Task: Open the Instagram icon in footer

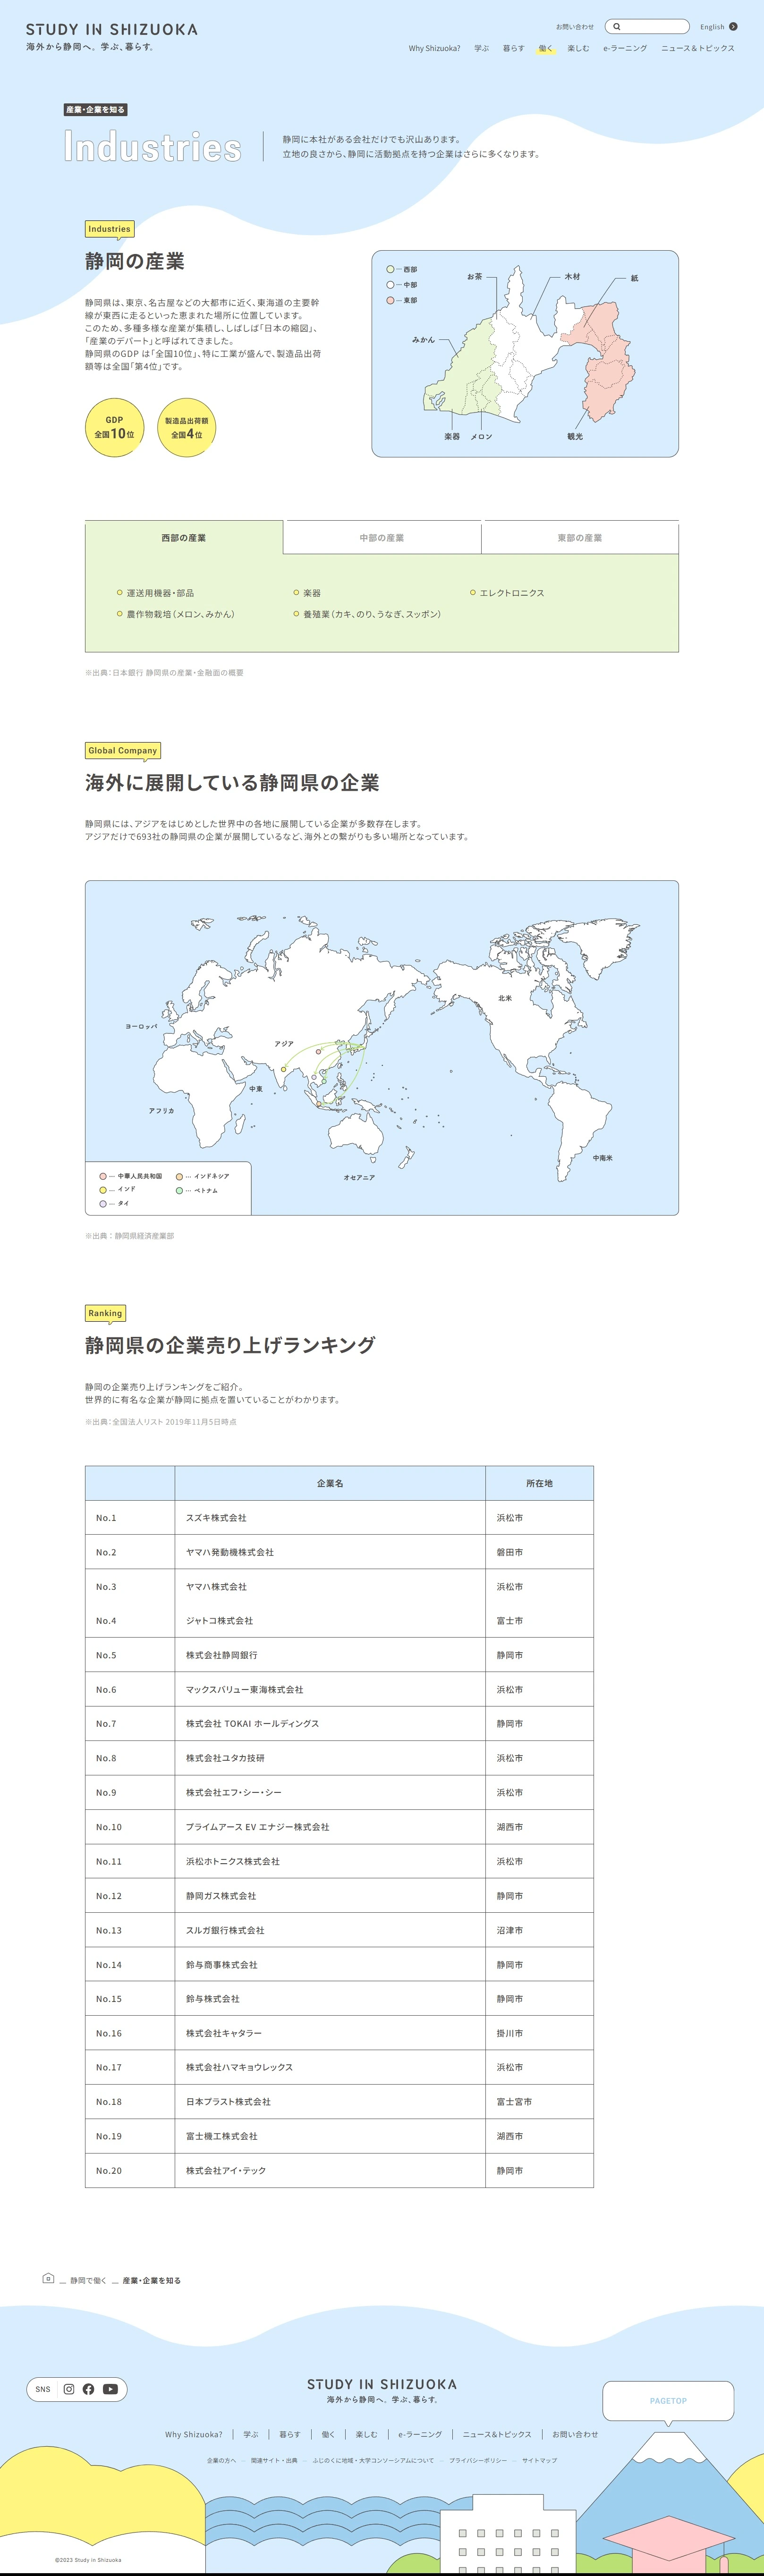Action: point(69,2389)
